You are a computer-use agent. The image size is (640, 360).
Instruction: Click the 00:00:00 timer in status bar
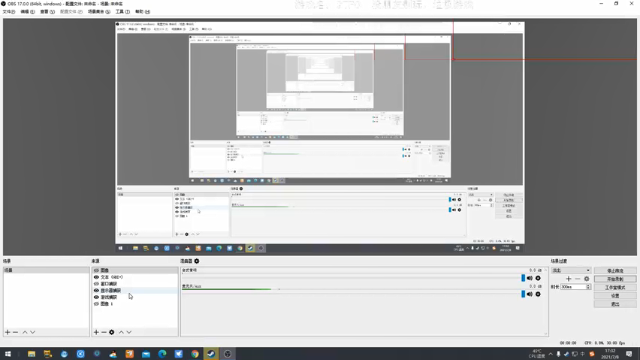(568, 343)
